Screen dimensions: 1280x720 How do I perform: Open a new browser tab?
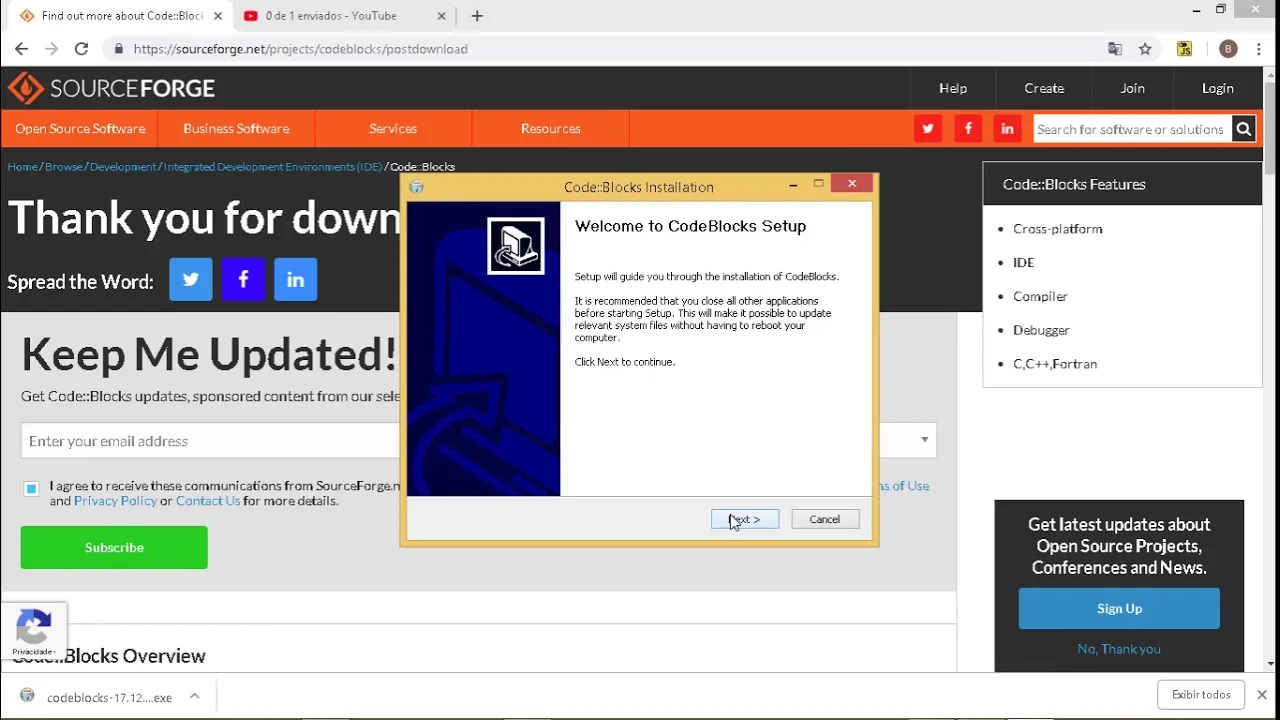(x=477, y=16)
